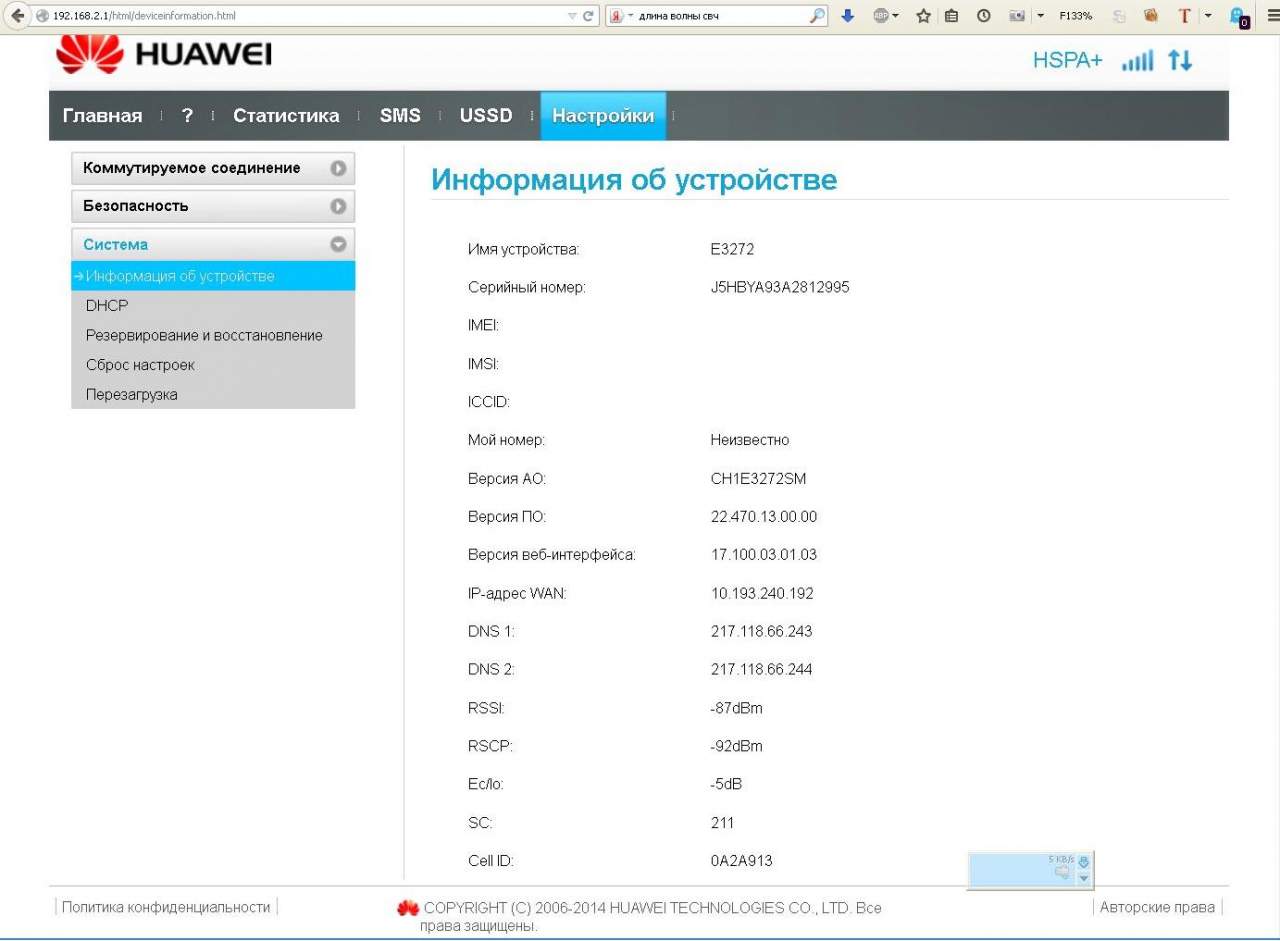Click the software version 22.470.13.00.00
1280x941 pixels.
click(764, 517)
